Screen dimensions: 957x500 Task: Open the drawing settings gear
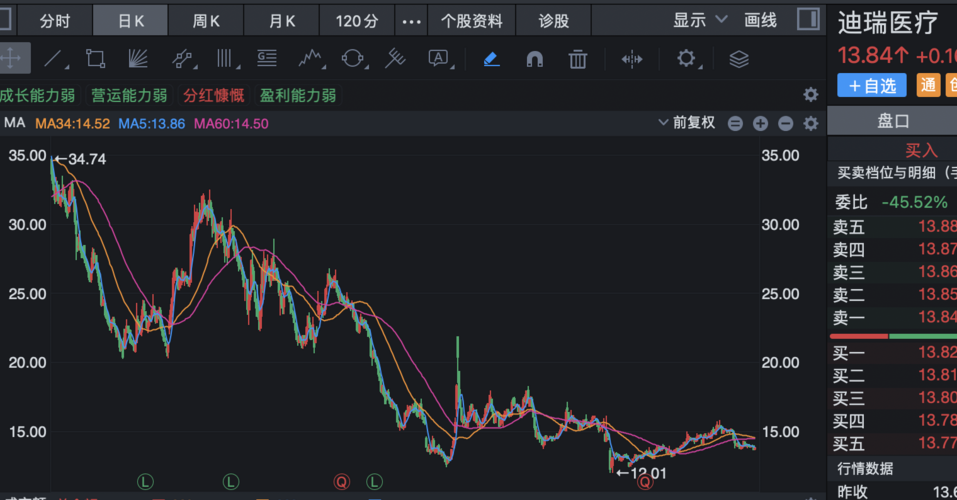pyautogui.click(x=686, y=59)
